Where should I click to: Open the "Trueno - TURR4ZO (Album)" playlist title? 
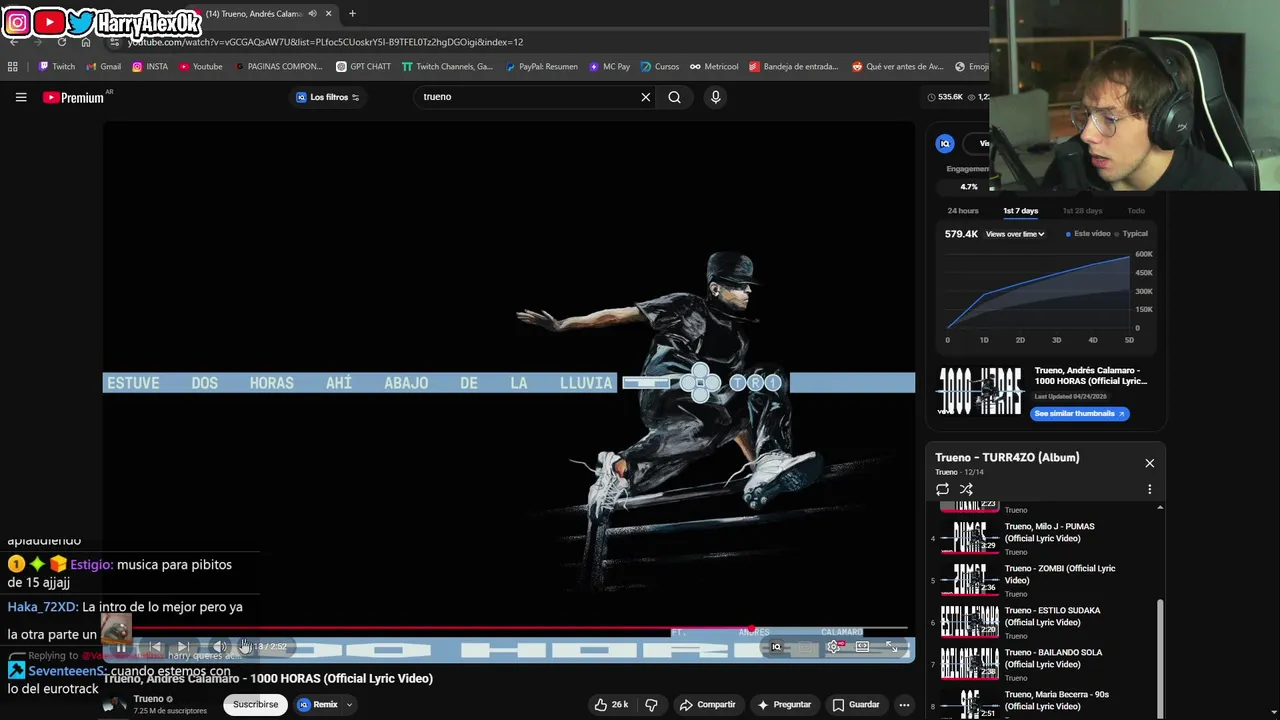(1007, 458)
